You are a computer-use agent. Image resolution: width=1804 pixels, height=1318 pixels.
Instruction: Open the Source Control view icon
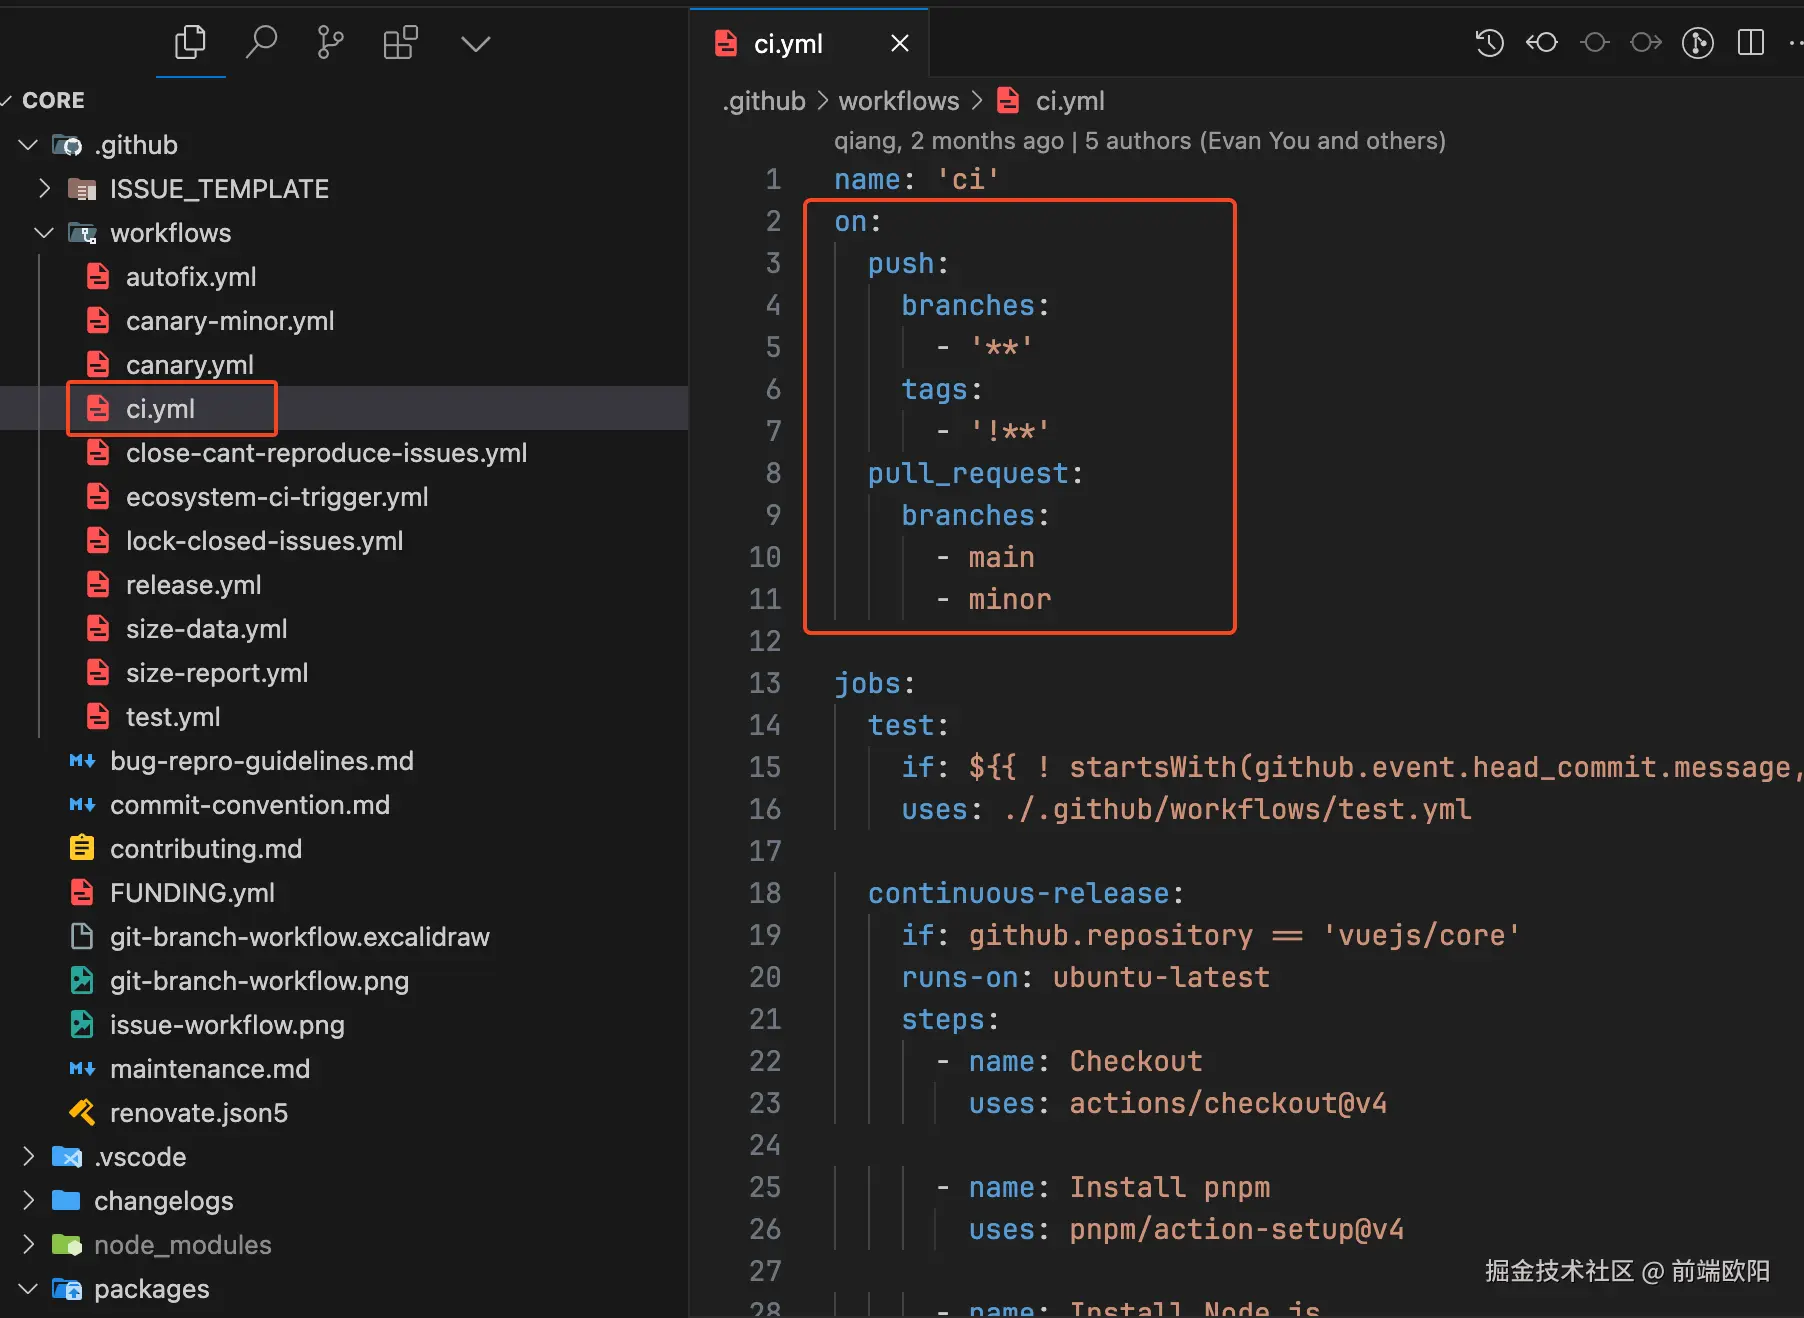point(330,43)
